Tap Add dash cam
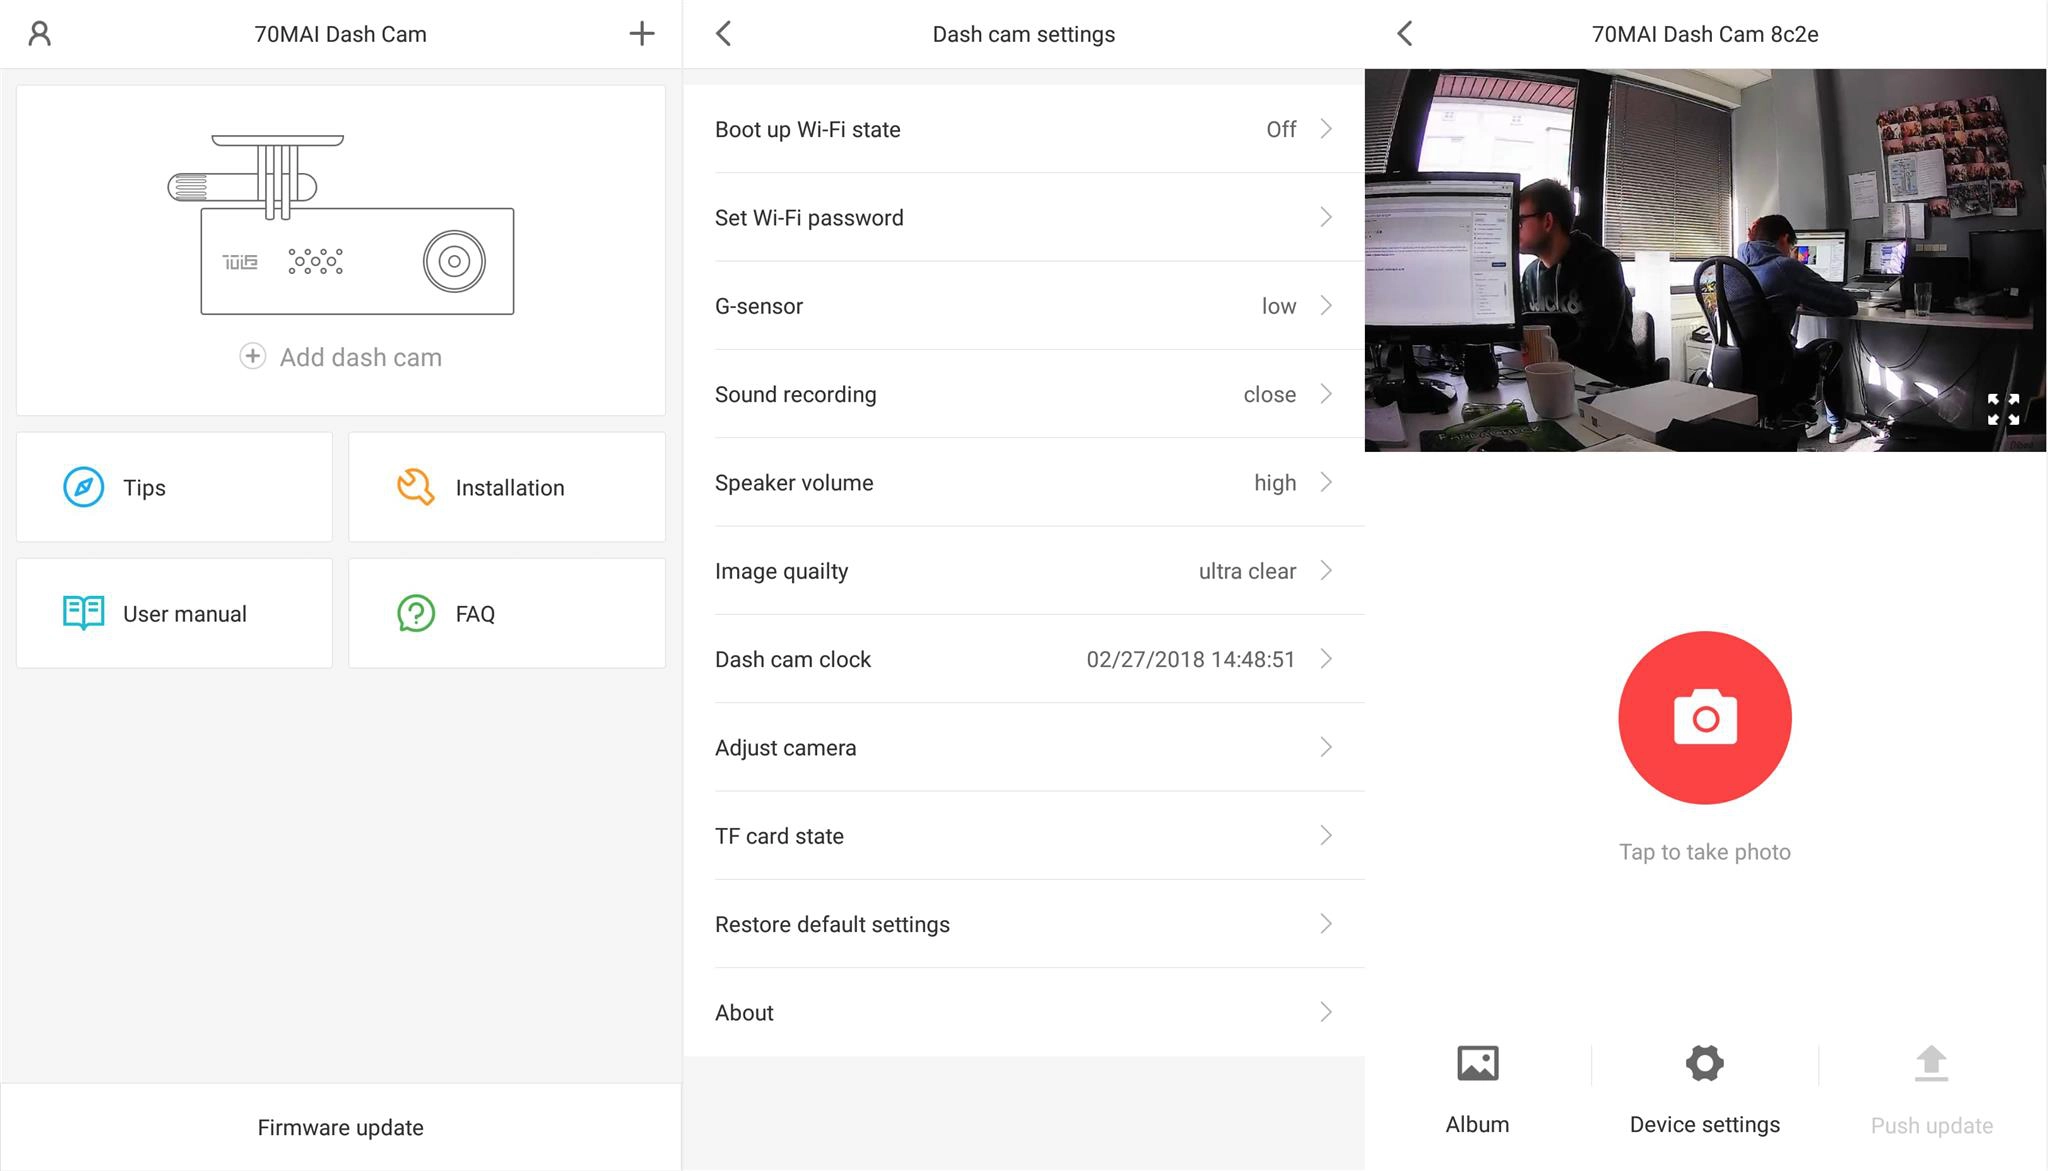2048x1171 pixels. coord(341,357)
